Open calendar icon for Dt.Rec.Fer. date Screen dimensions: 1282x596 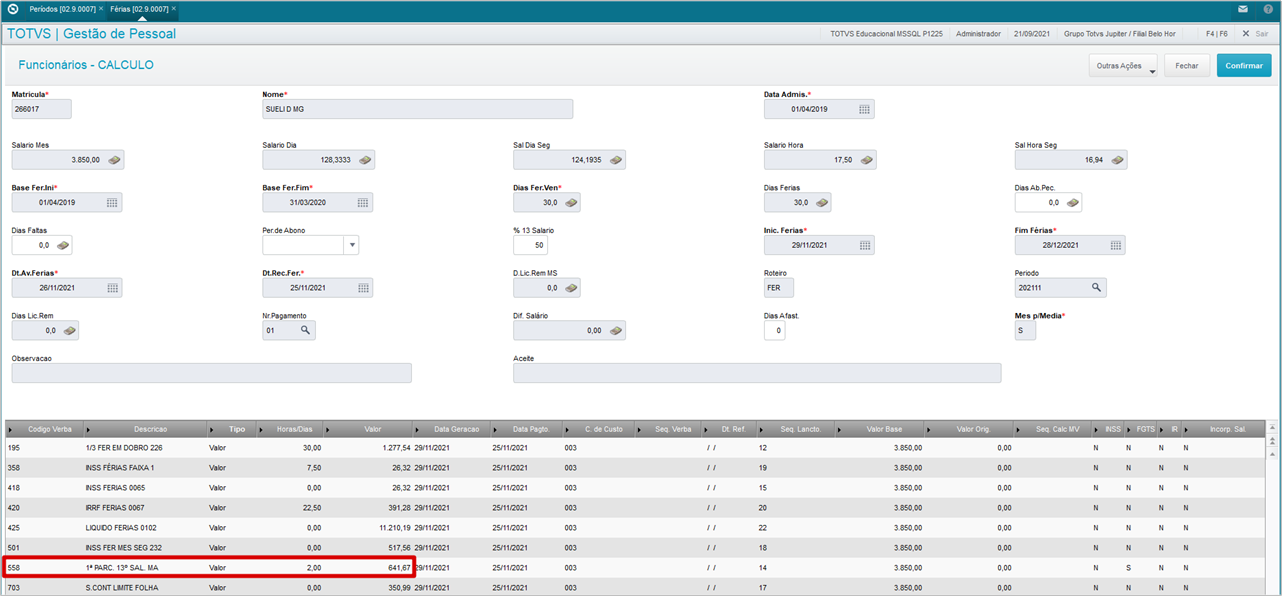(363, 288)
